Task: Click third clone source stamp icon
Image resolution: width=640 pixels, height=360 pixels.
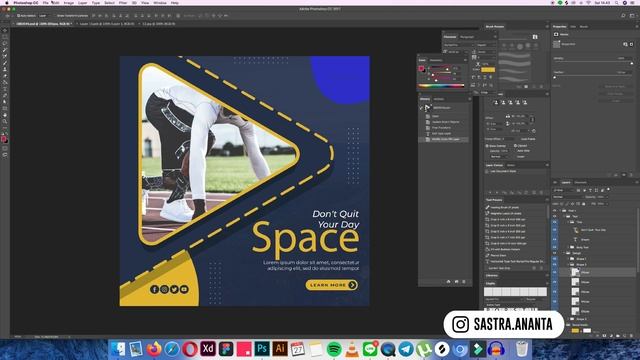Action: (511, 102)
